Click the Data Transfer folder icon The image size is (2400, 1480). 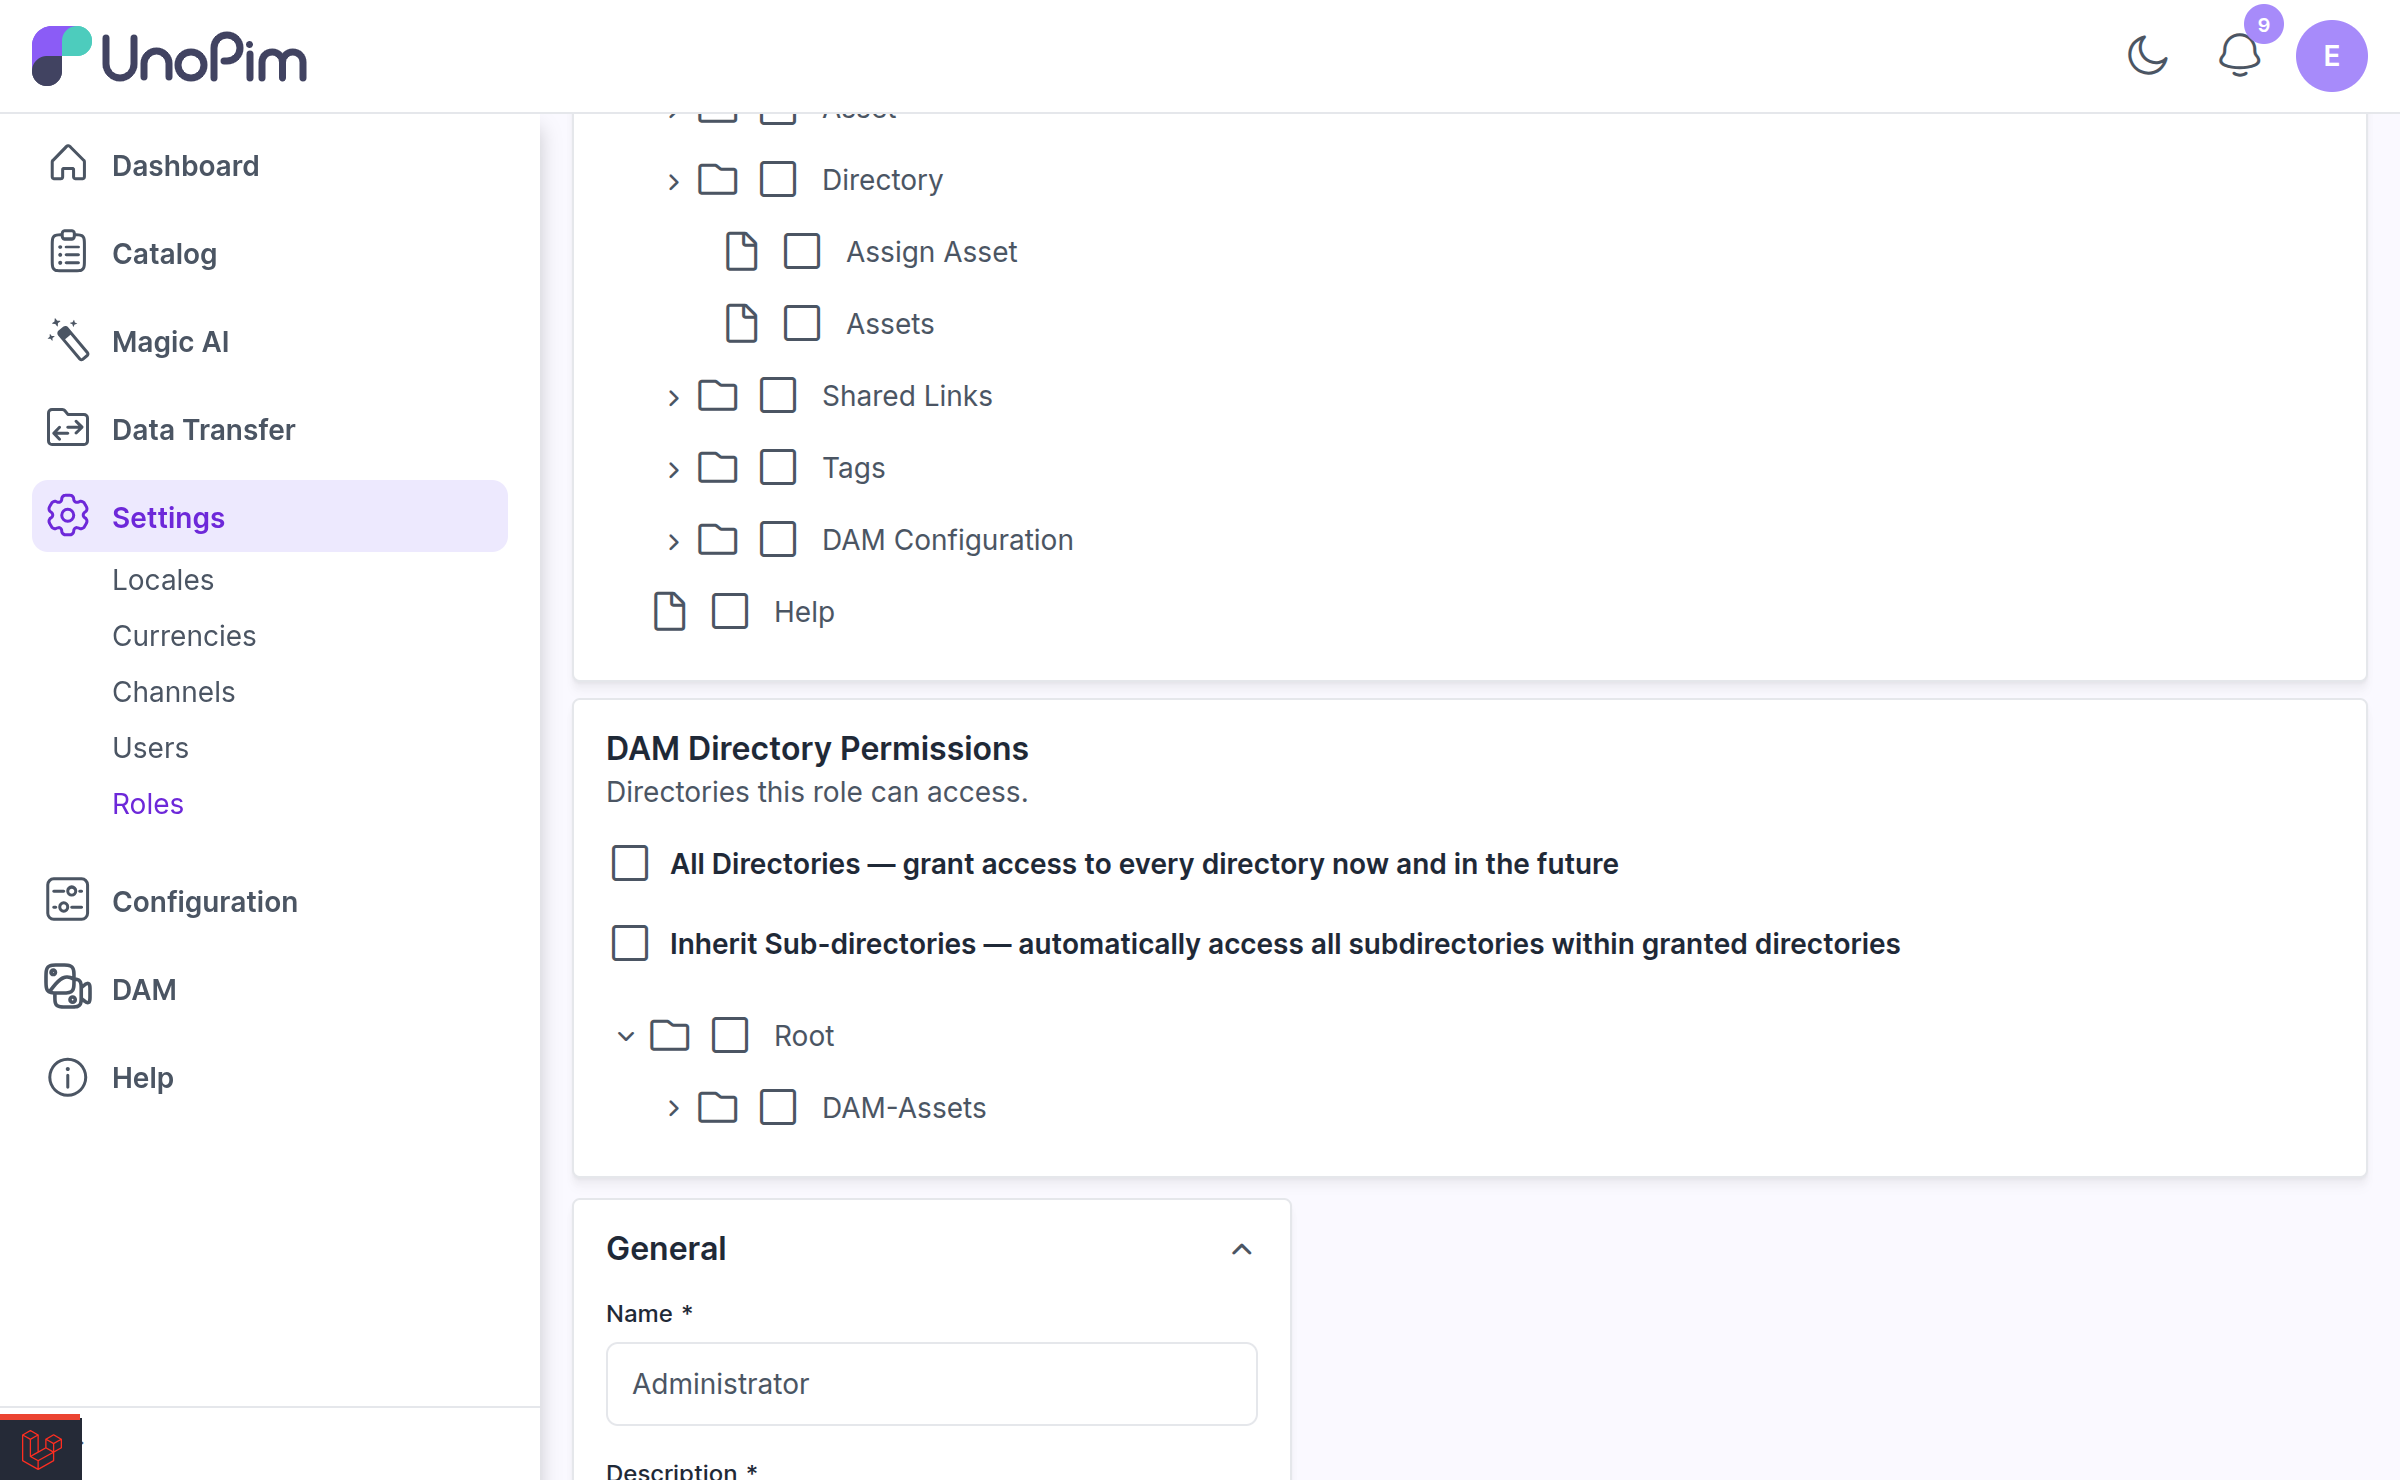(x=68, y=429)
